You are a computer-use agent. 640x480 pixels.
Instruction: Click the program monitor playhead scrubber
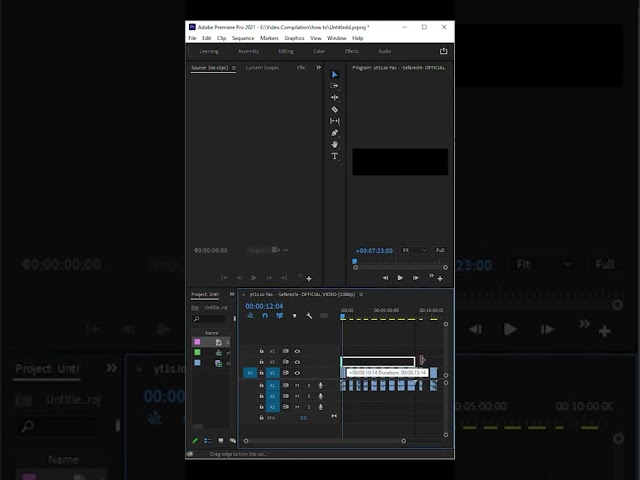[355, 261]
